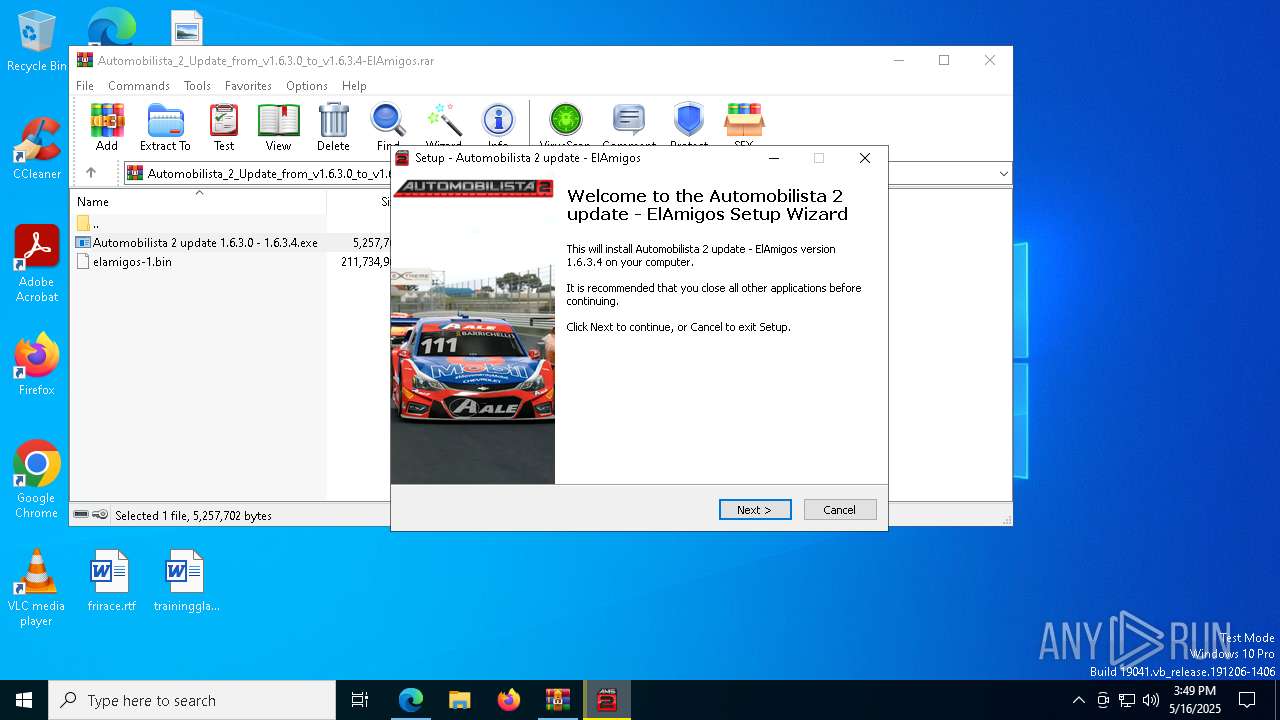
Task: Go up one folder level in WinRAR
Action: click(91, 173)
